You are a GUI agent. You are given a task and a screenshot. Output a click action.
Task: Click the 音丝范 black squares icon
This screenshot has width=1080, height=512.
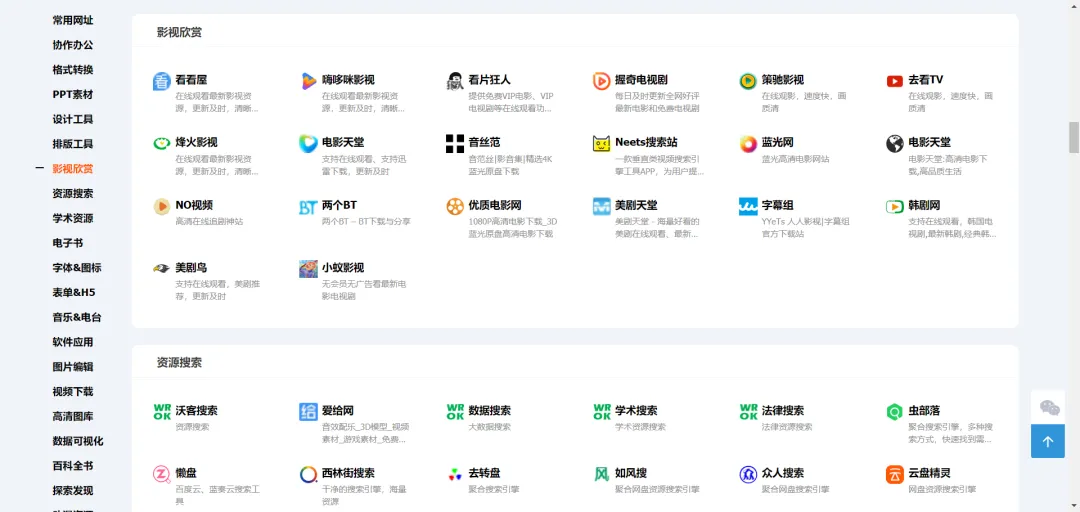pos(455,144)
